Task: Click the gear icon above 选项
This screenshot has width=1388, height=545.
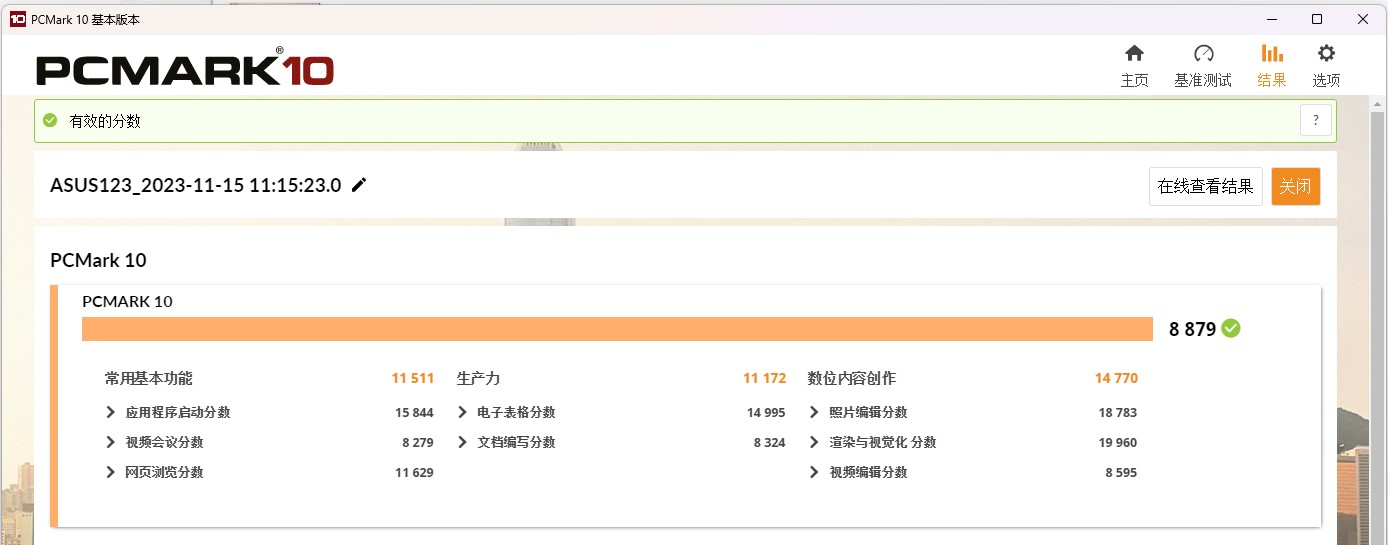Action: 1326,53
